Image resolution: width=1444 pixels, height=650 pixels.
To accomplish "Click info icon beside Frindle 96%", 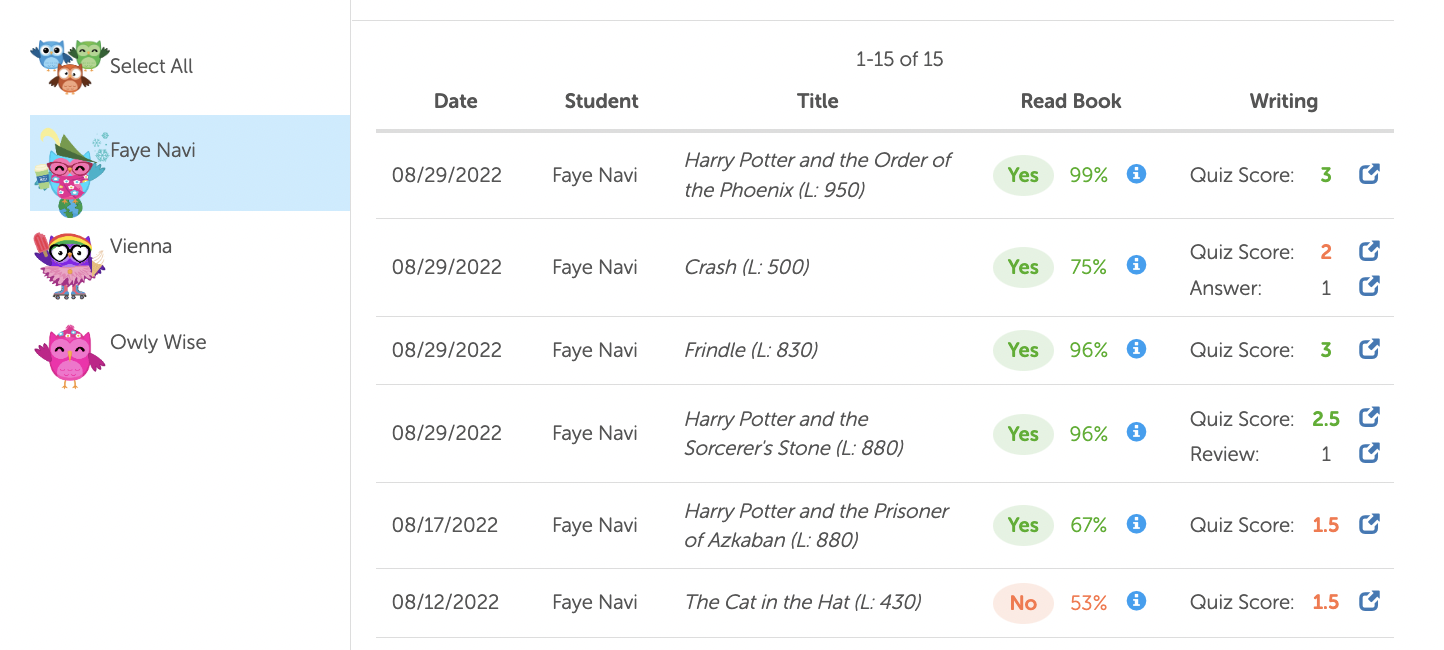I will pyautogui.click(x=1136, y=349).
